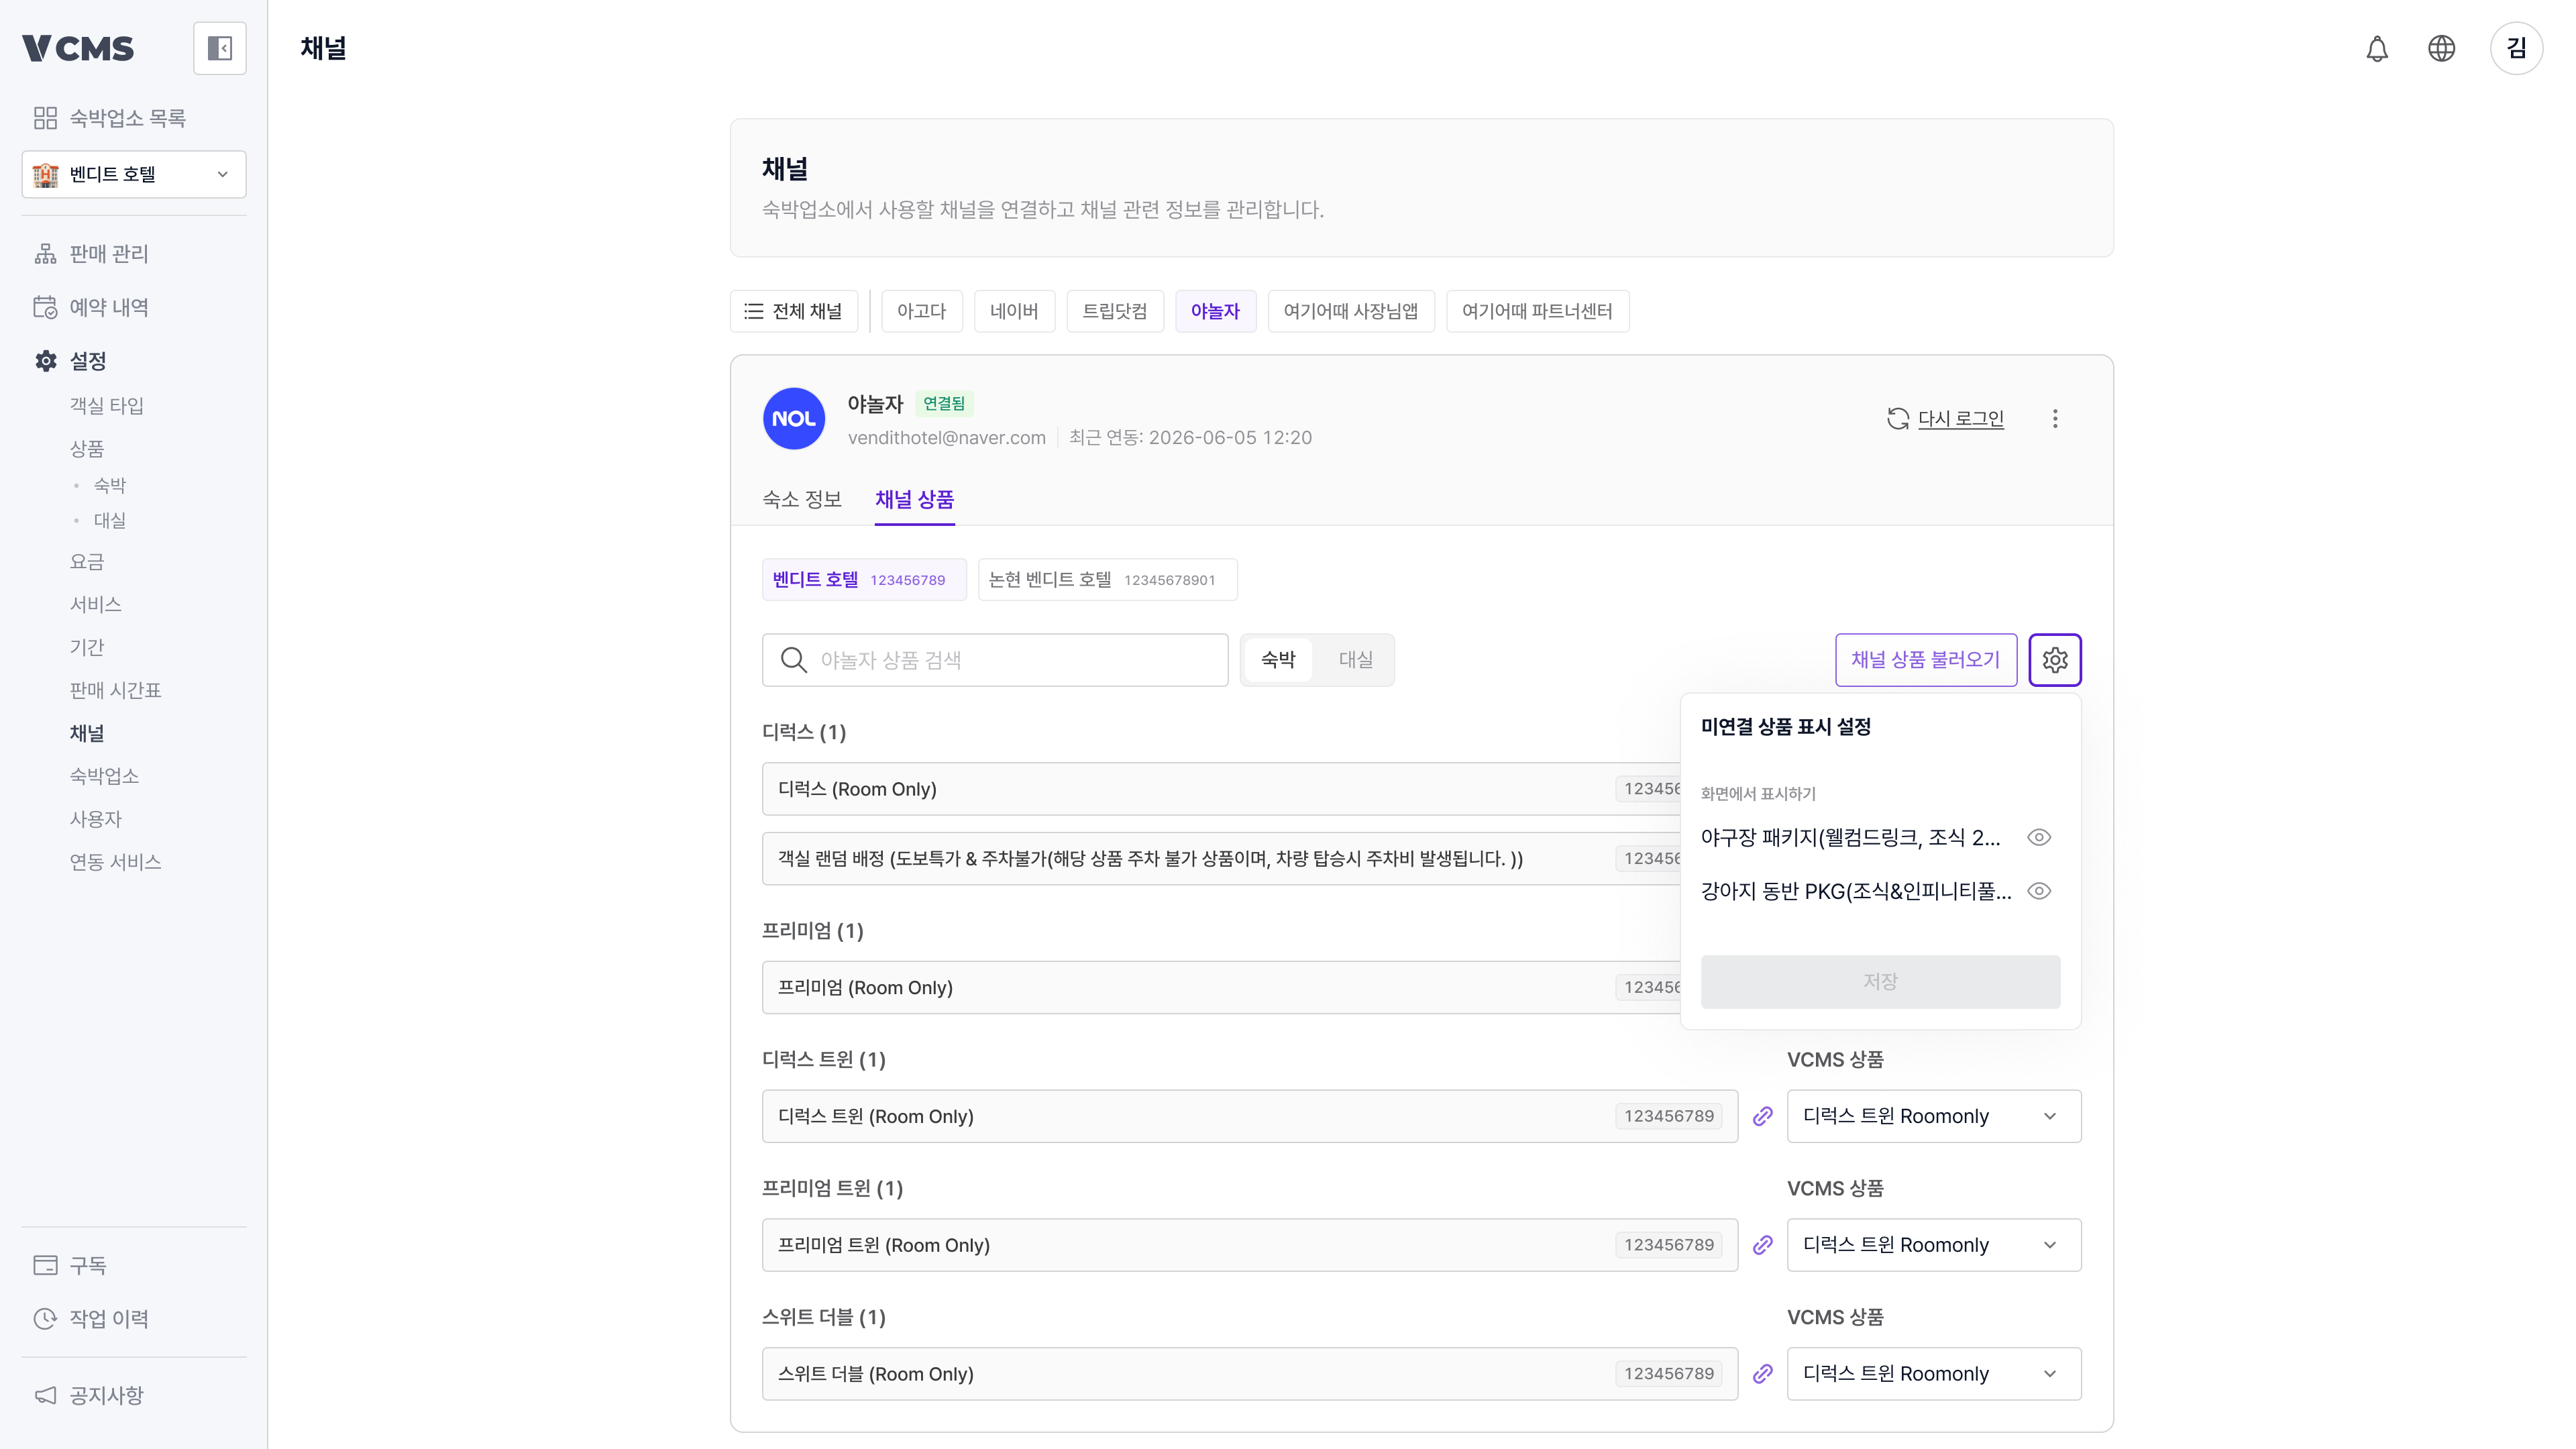
Task: Switch to 여기어때 사장님앱 tab
Action: [x=1351, y=311]
